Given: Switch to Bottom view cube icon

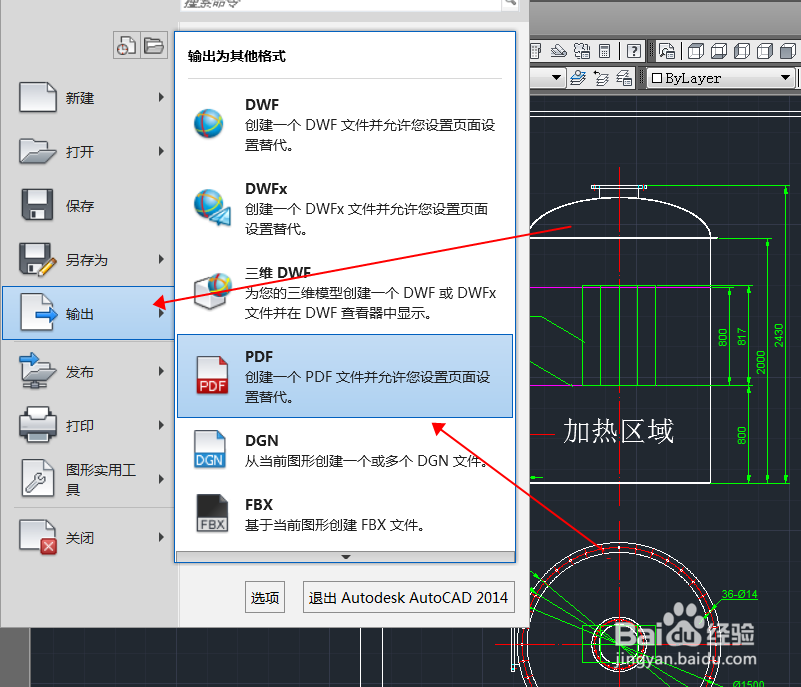Looking at the screenshot, I should click(718, 51).
